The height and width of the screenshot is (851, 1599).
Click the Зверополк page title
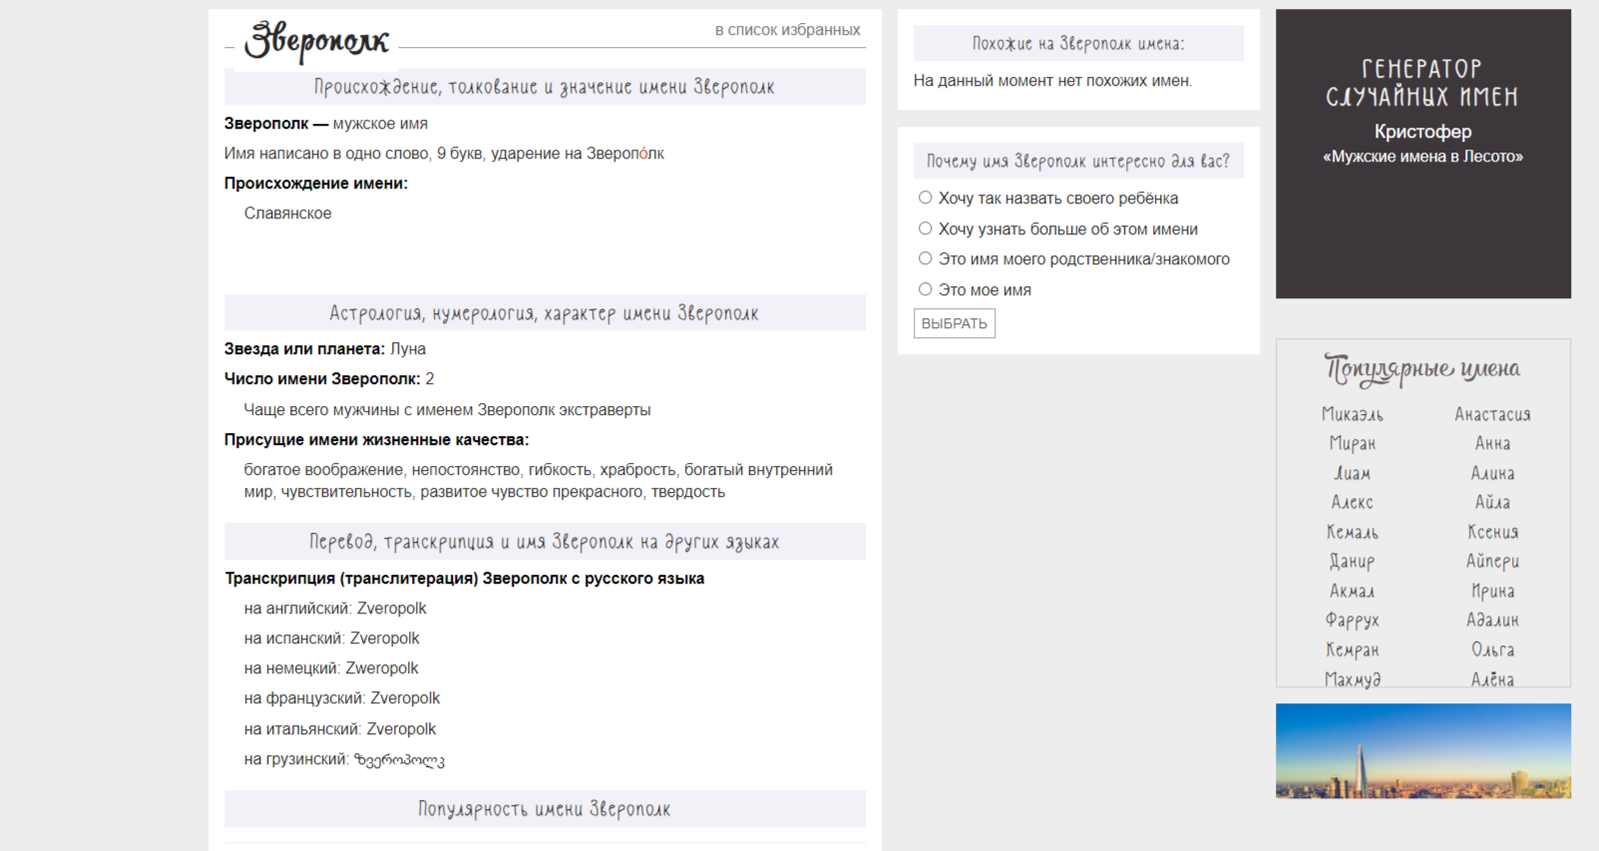pos(317,41)
